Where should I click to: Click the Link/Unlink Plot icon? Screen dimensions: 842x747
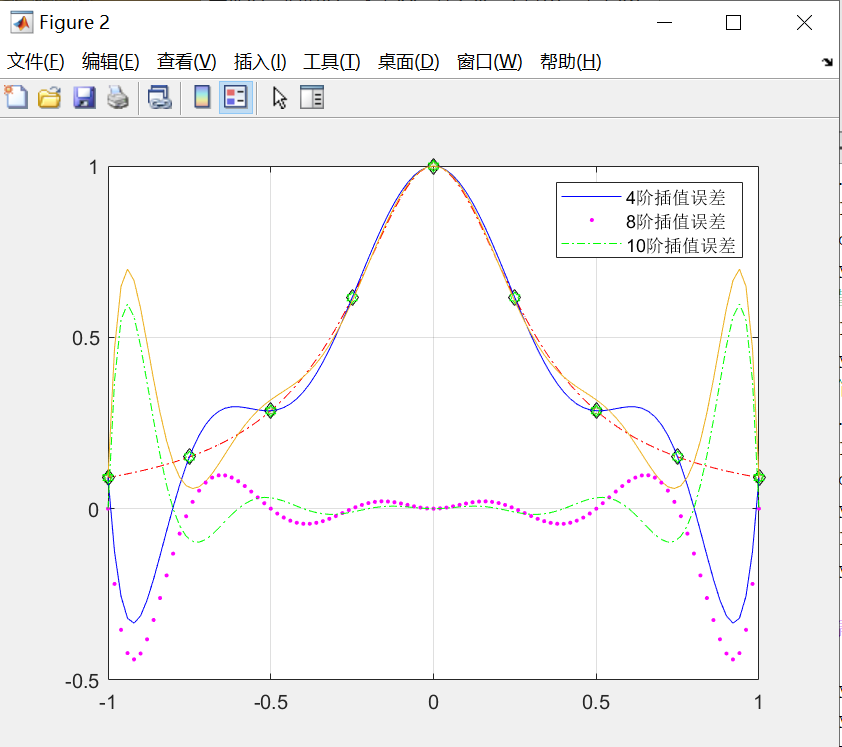coord(159,98)
